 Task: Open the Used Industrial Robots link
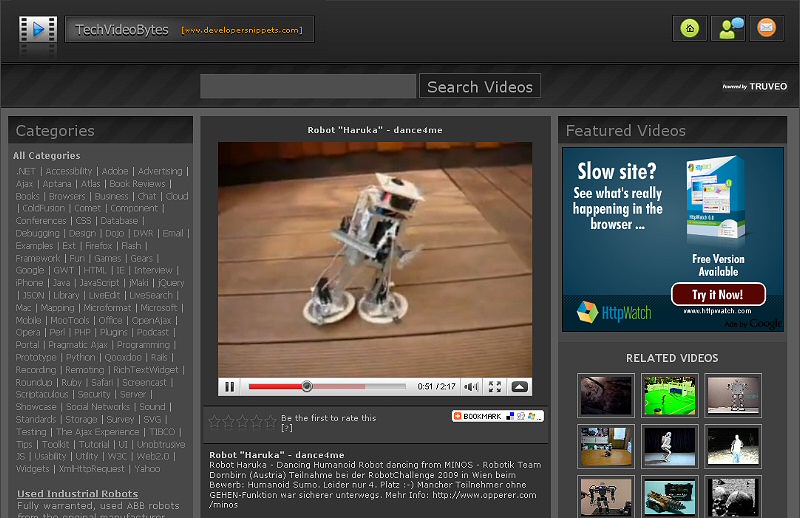click(x=77, y=494)
